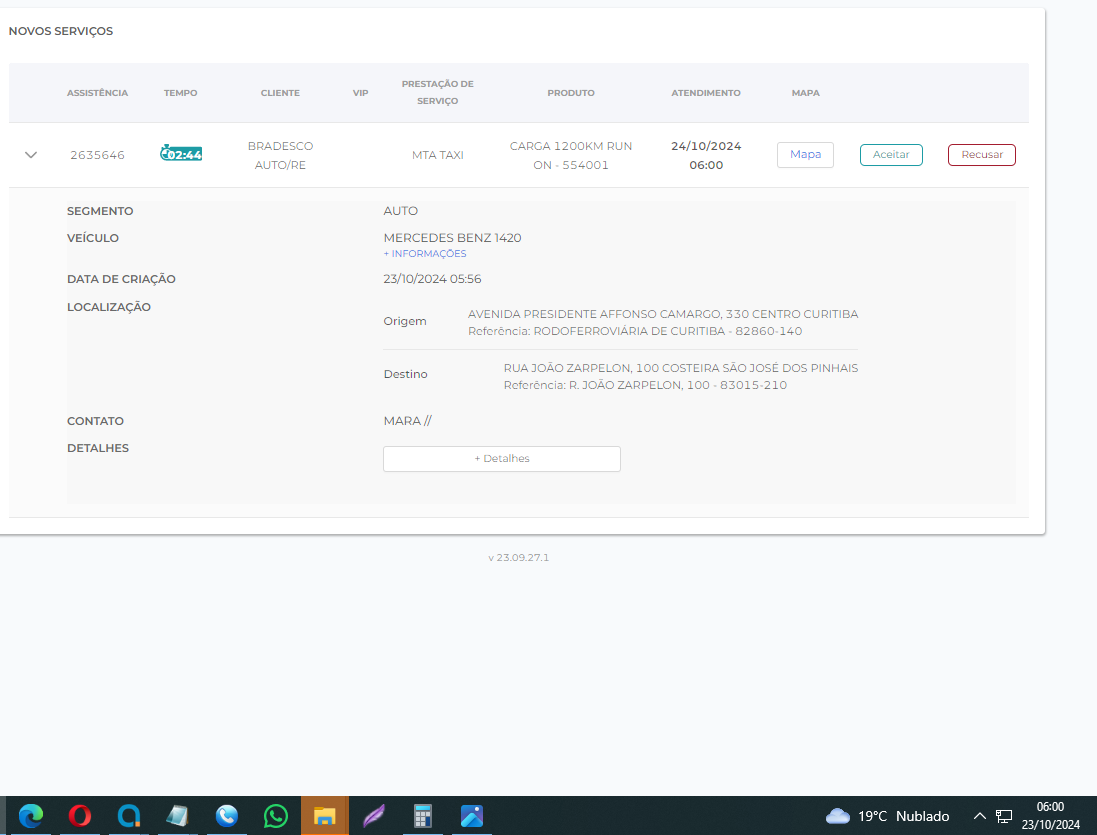Click MTA TAXI service provider cell
The height and width of the screenshot is (835, 1097).
pos(437,155)
